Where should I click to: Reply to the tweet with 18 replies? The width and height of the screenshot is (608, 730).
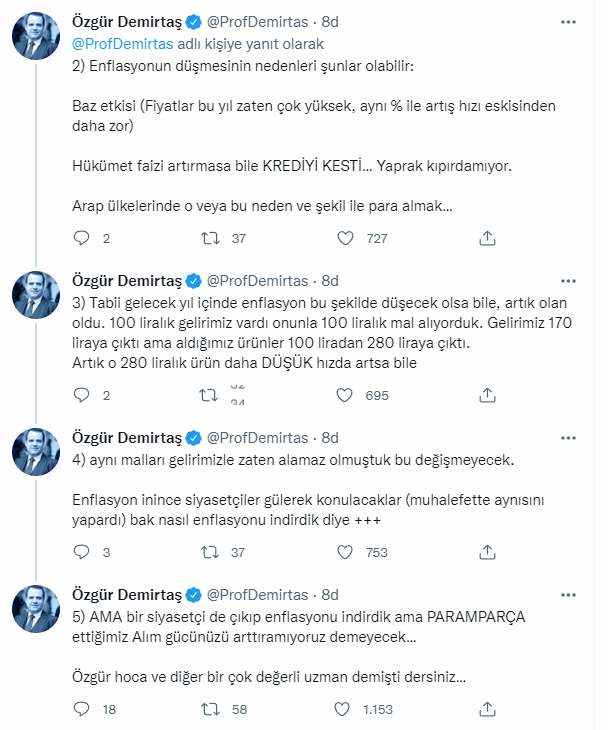[x=83, y=708]
